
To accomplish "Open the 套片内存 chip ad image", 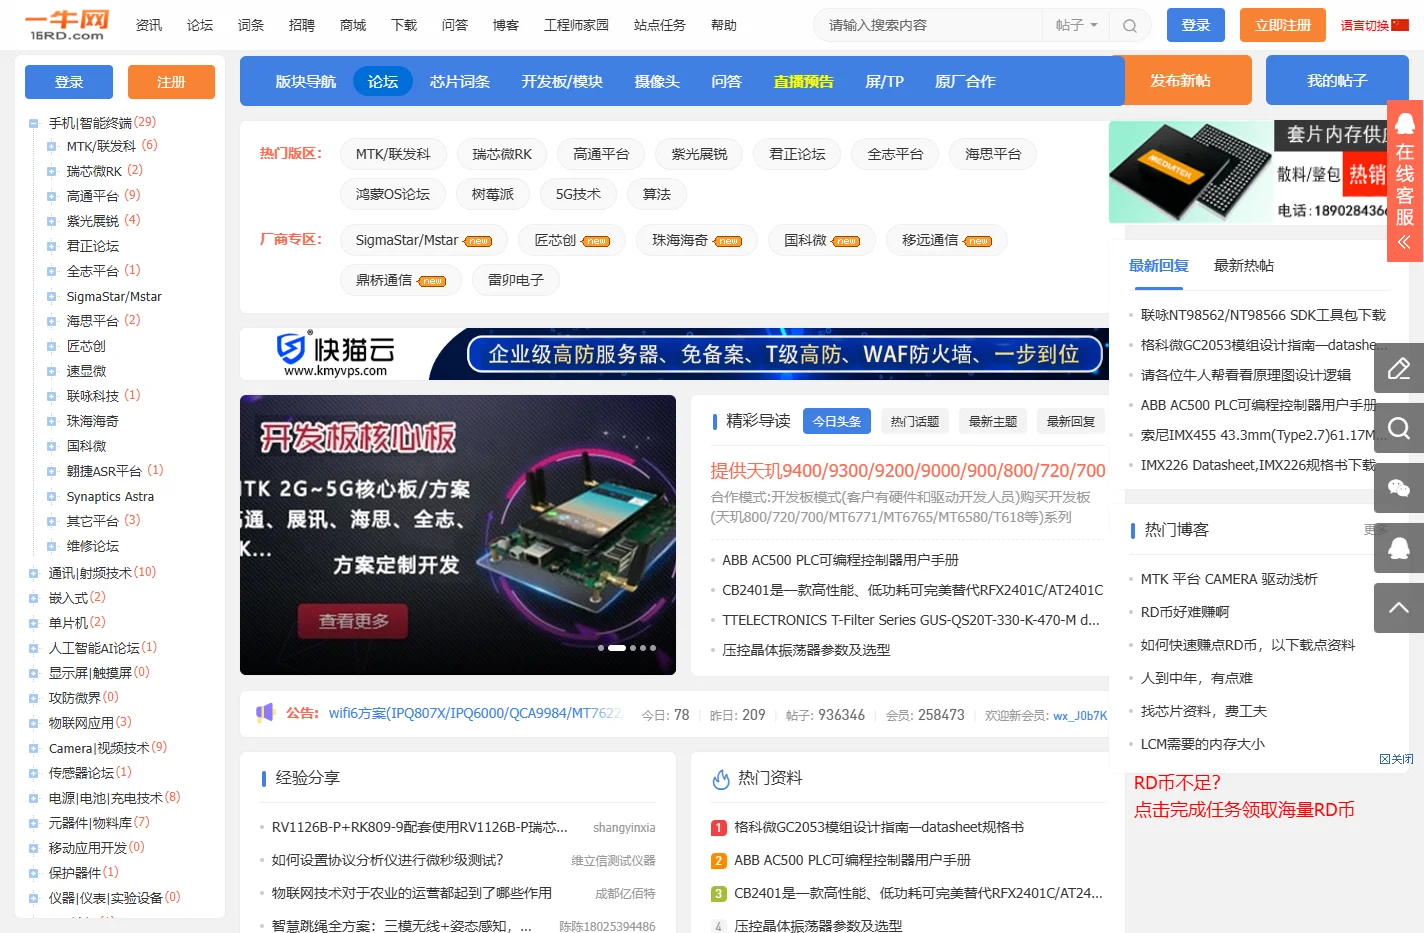I will point(1248,172).
